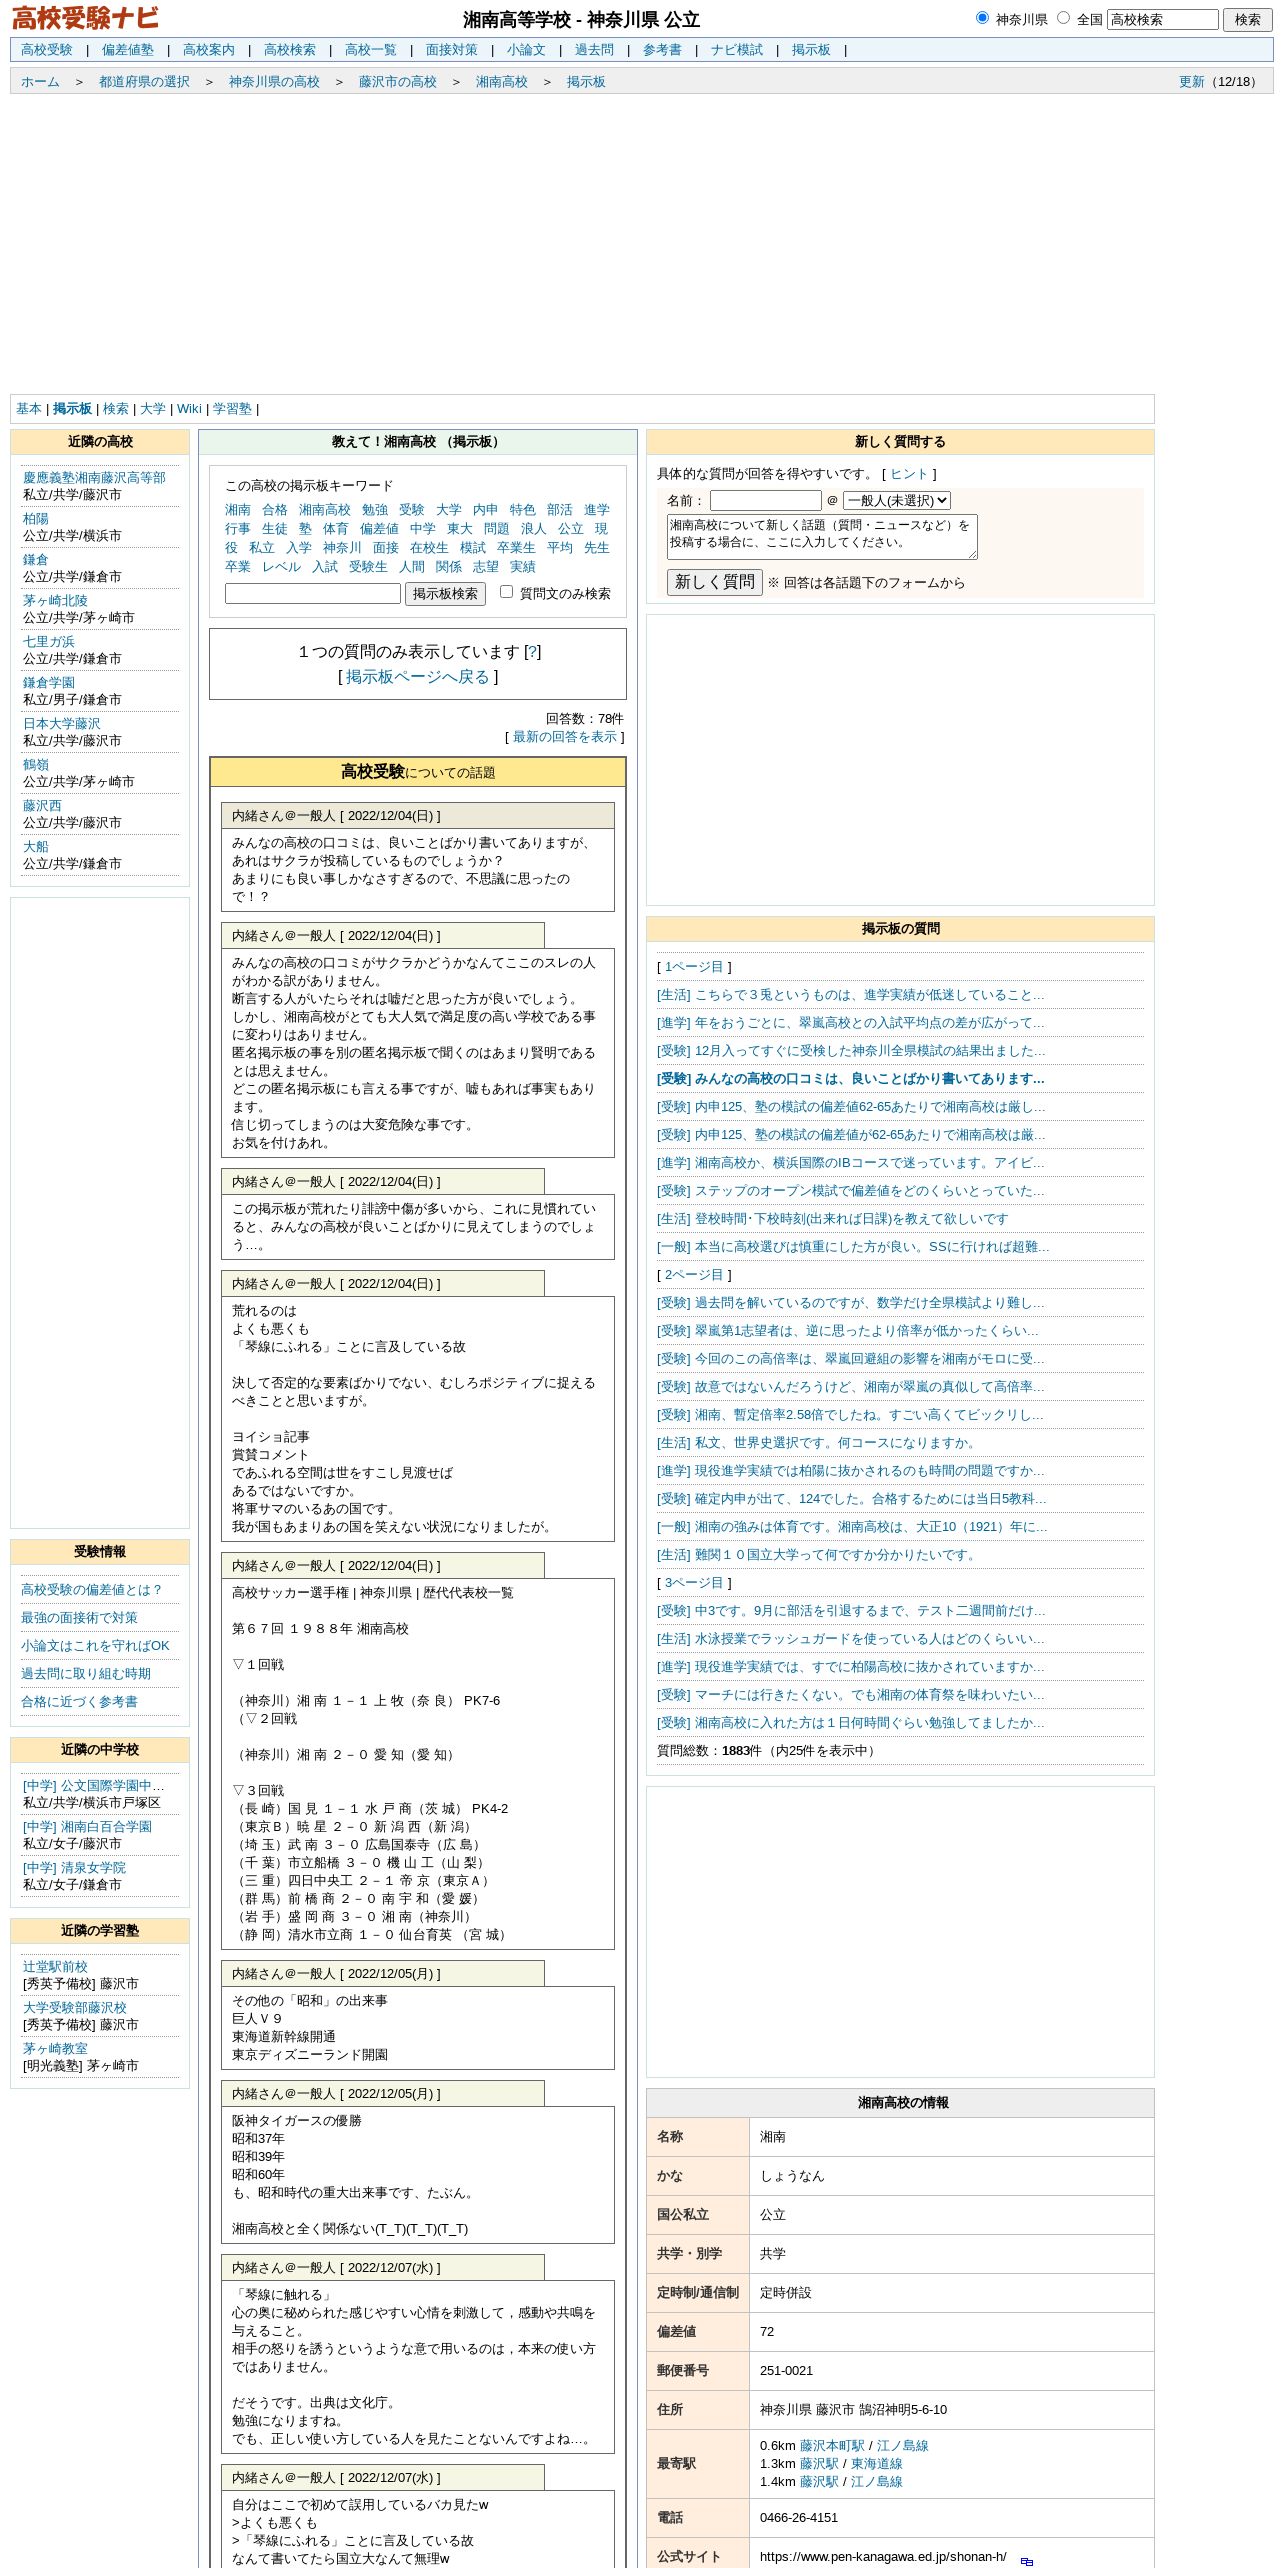Open the external link icon beside the official site URL
This screenshot has width=1284, height=2568.
(x=1027, y=2561)
